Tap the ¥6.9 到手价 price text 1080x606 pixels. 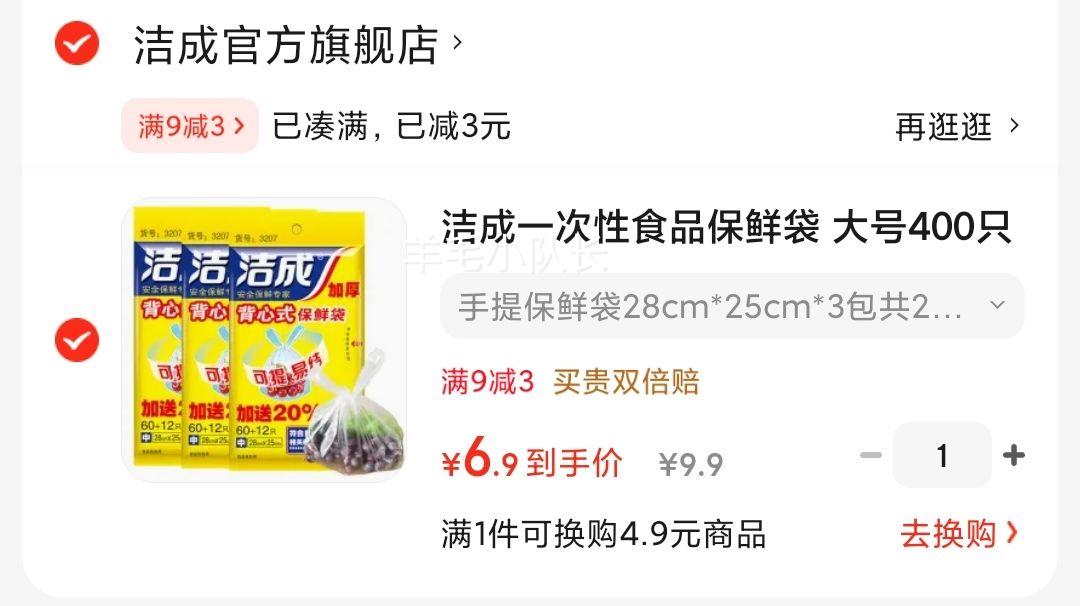532,460
